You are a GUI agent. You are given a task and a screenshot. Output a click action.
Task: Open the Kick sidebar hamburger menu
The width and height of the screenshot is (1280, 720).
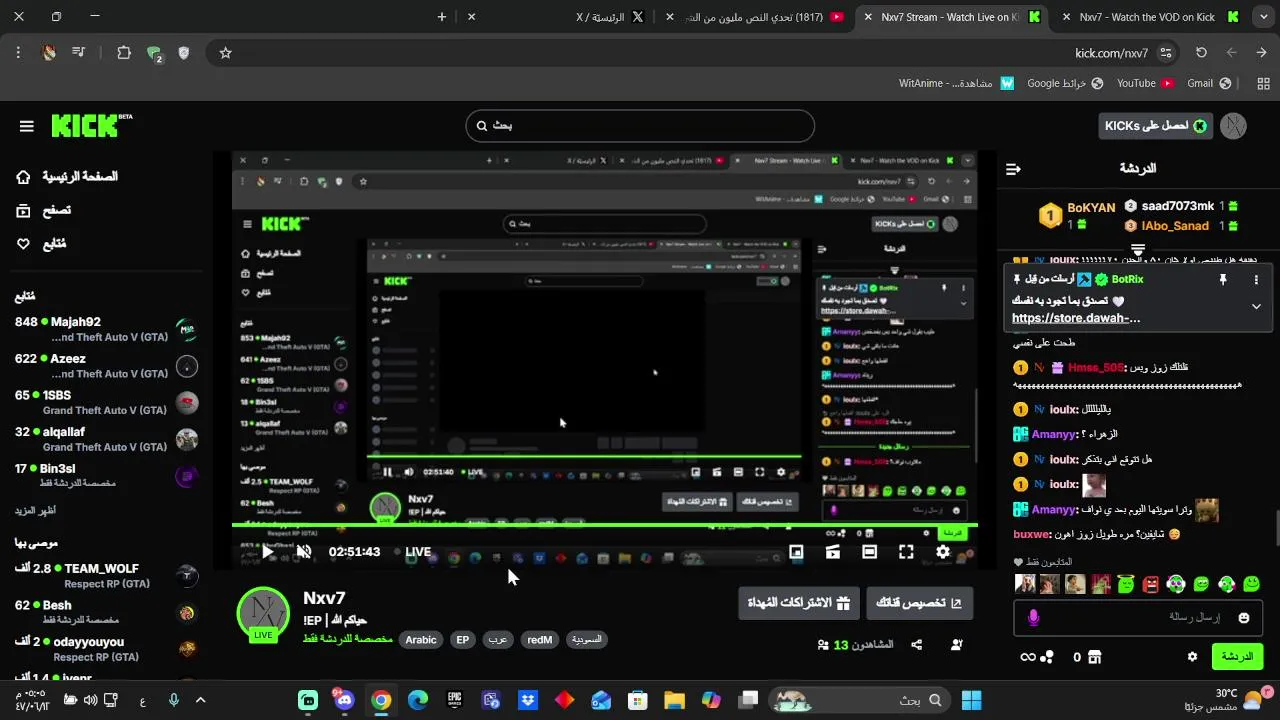click(x=27, y=126)
